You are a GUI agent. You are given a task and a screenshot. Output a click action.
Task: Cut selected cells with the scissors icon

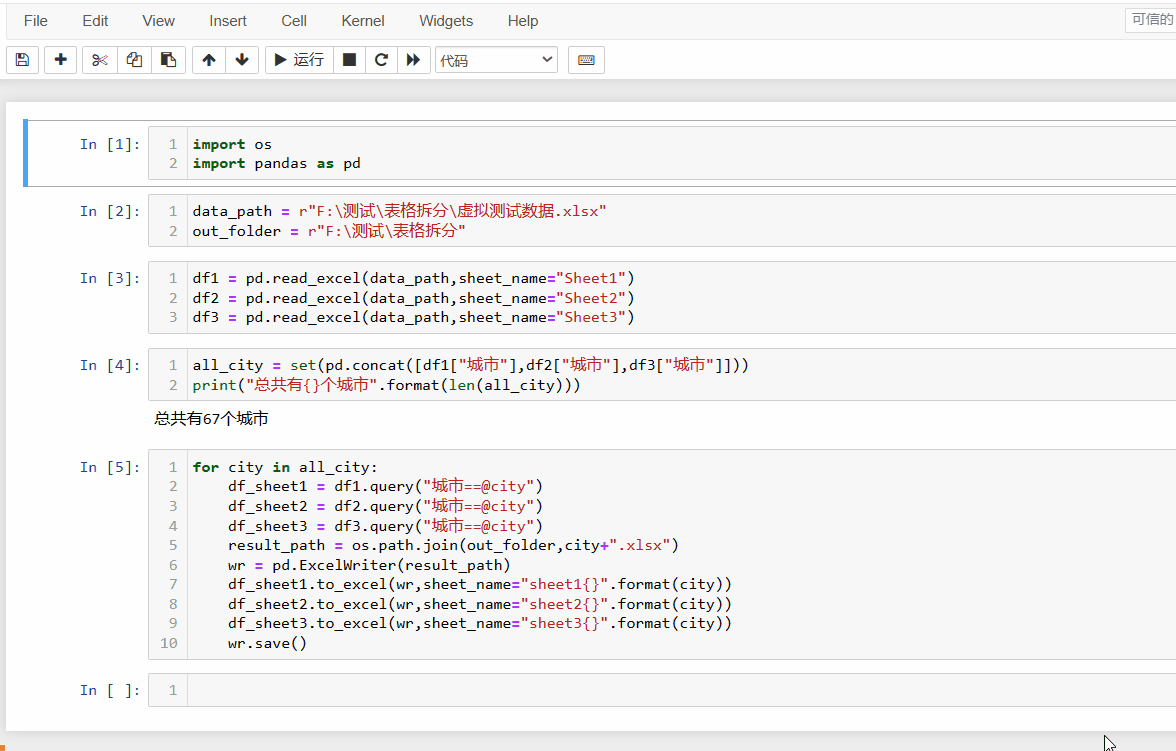click(100, 60)
